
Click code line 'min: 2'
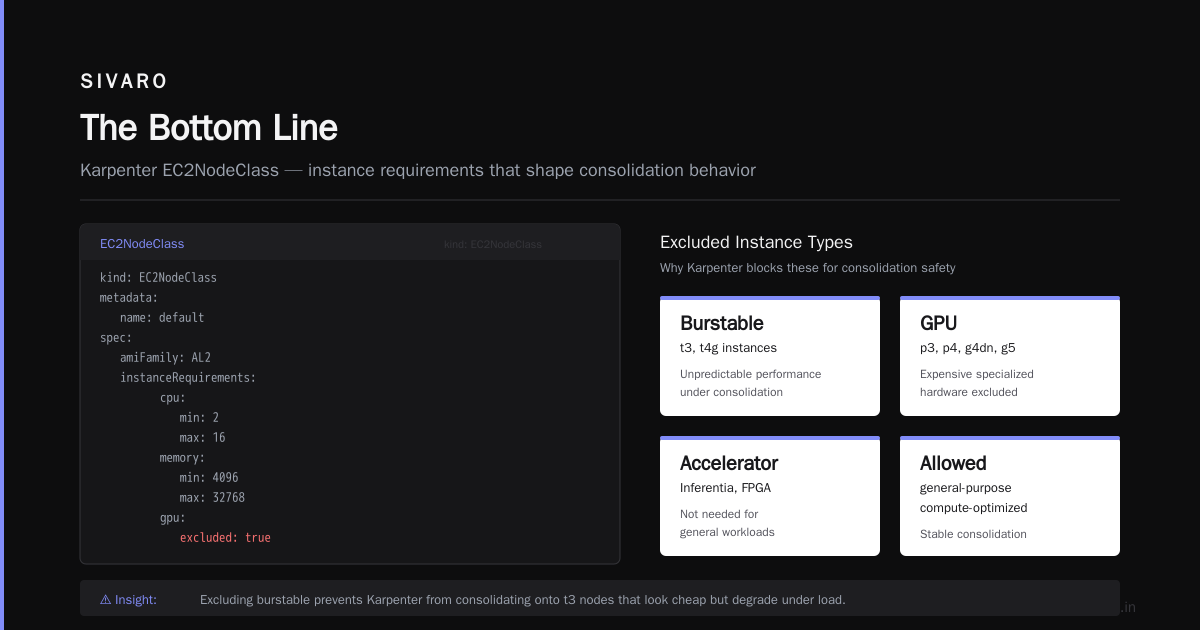tap(199, 417)
